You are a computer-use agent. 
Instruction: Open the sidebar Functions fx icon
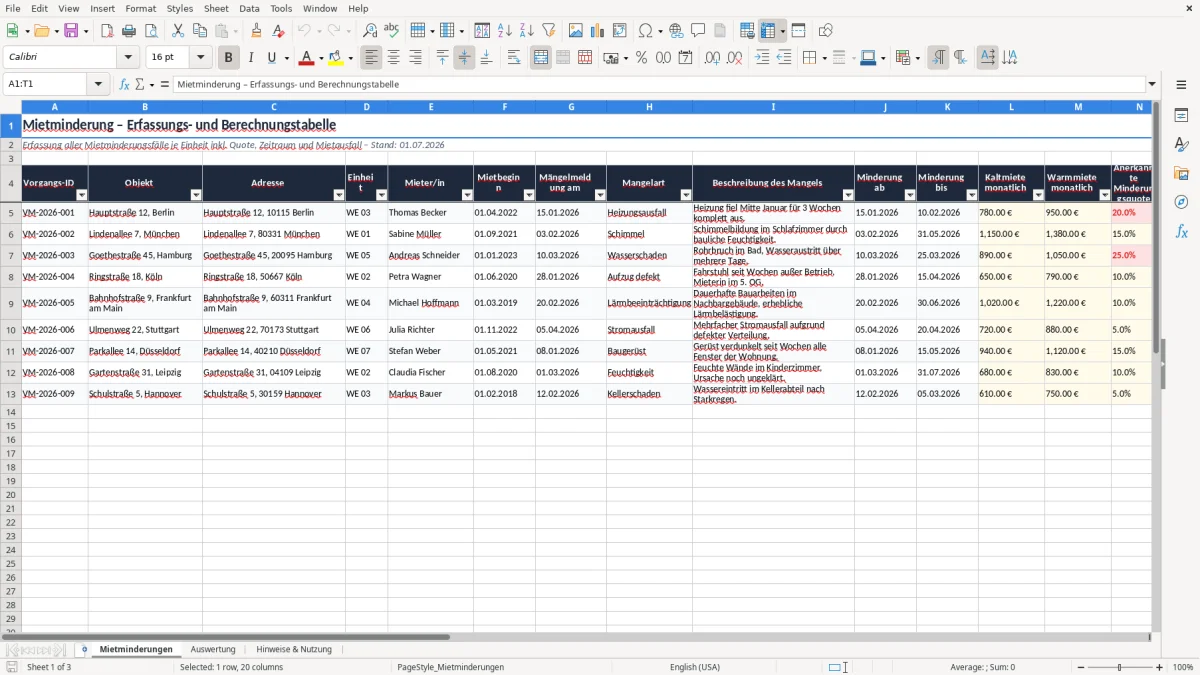click(x=1182, y=231)
